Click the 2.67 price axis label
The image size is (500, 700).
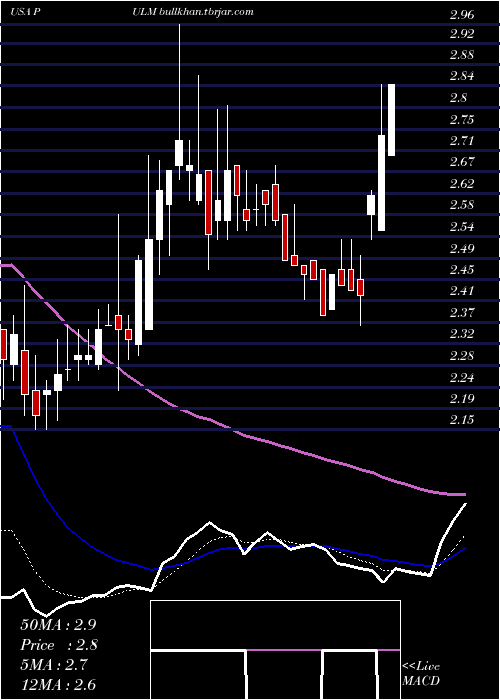(462, 162)
